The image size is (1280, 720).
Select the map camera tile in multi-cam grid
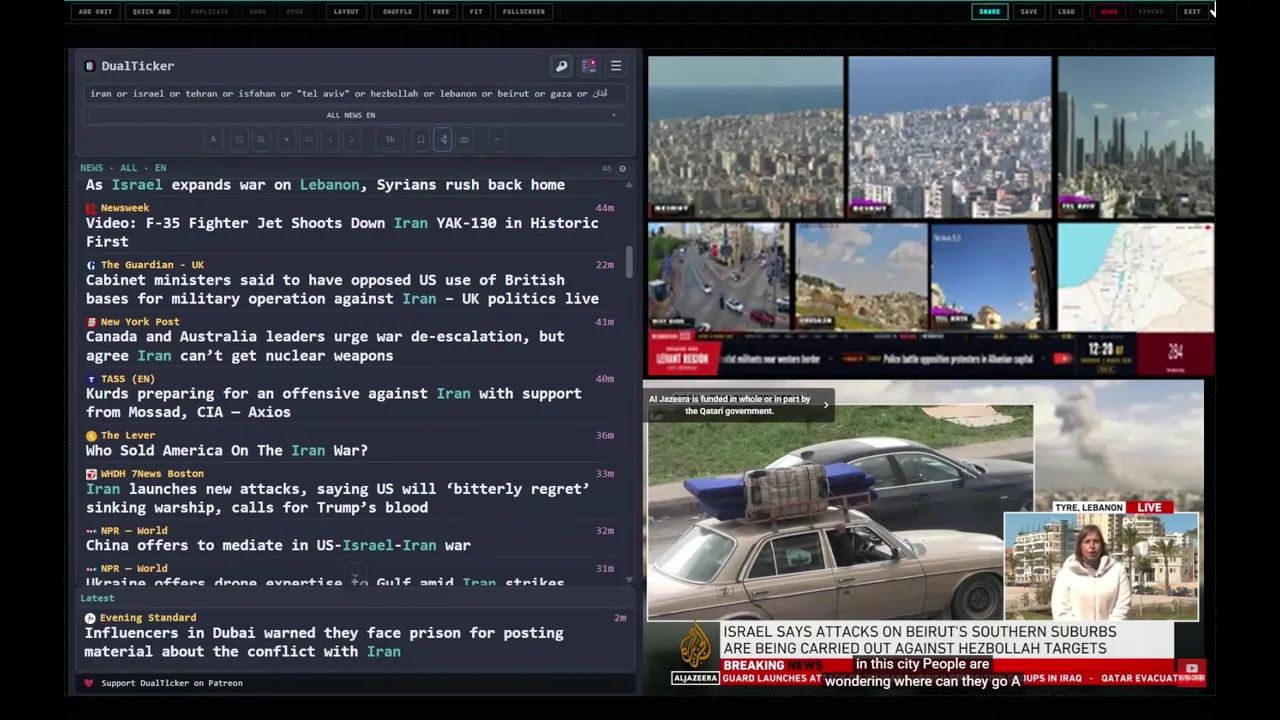pos(1135,275)
